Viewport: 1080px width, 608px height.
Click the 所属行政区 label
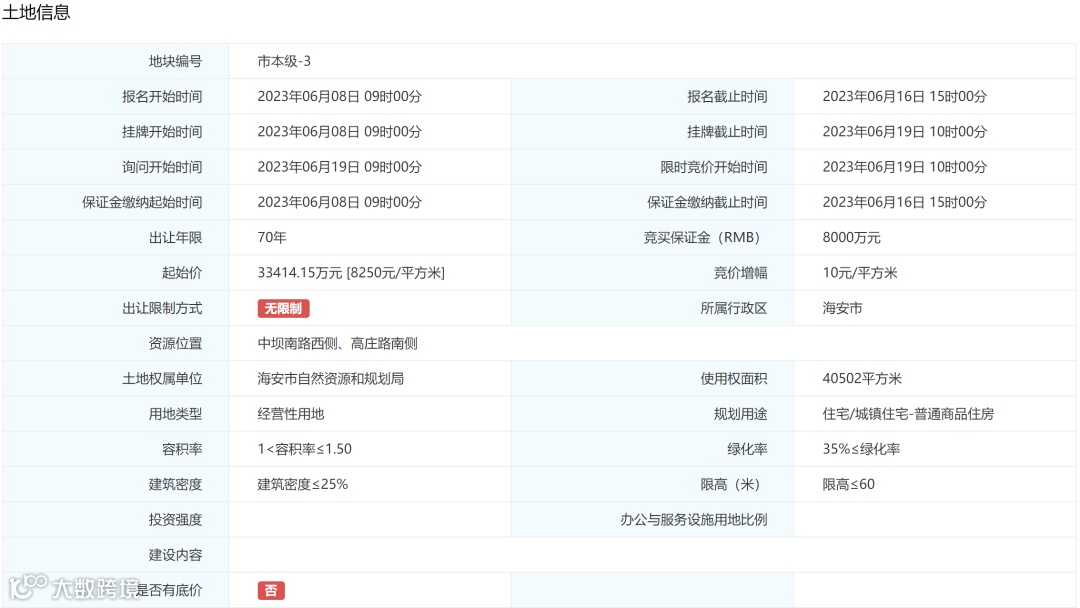[x=734, y=308]
